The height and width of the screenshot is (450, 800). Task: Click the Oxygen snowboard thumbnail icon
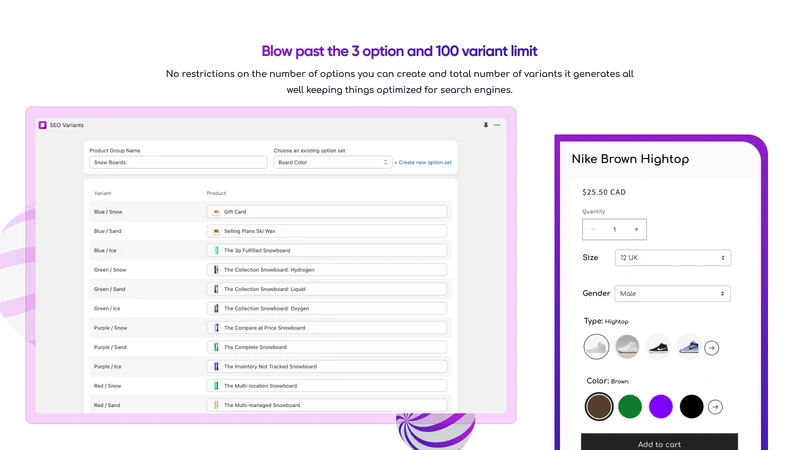click(x=216, y=309)
